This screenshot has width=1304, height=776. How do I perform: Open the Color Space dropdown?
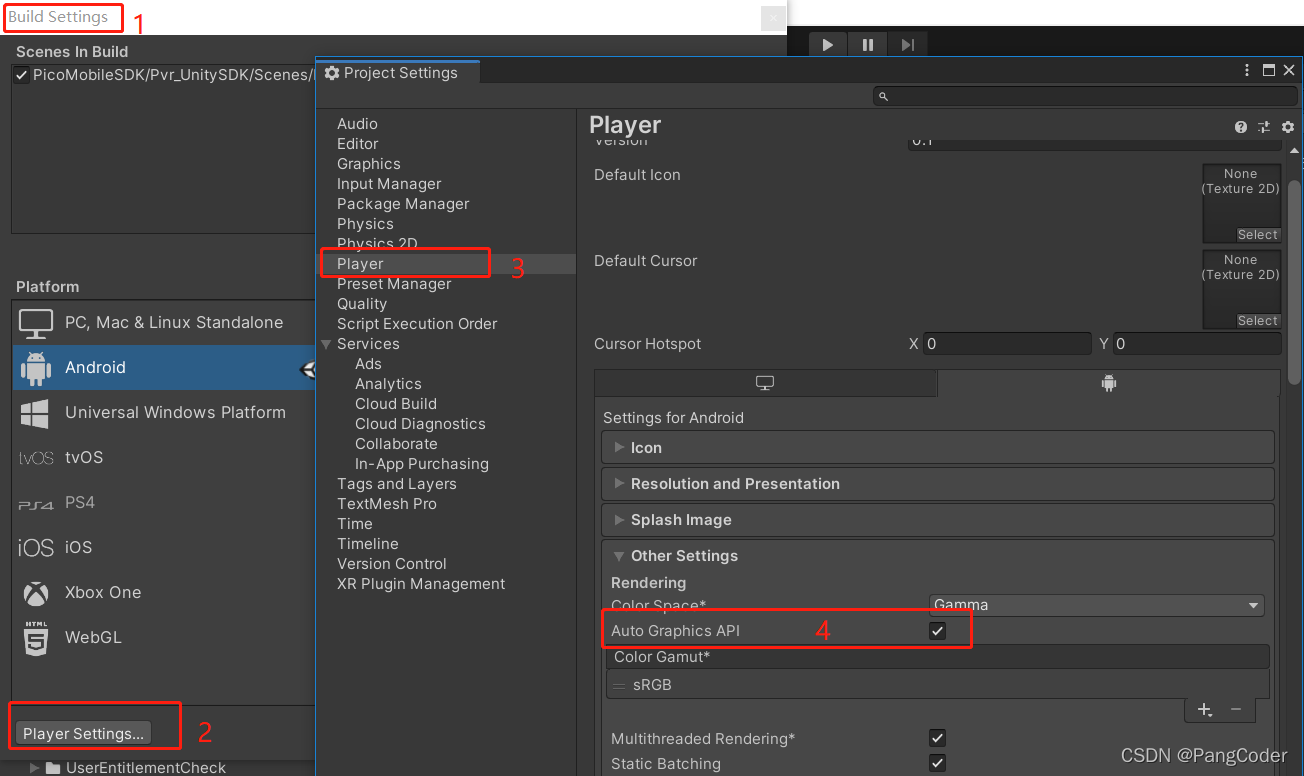1097,605
